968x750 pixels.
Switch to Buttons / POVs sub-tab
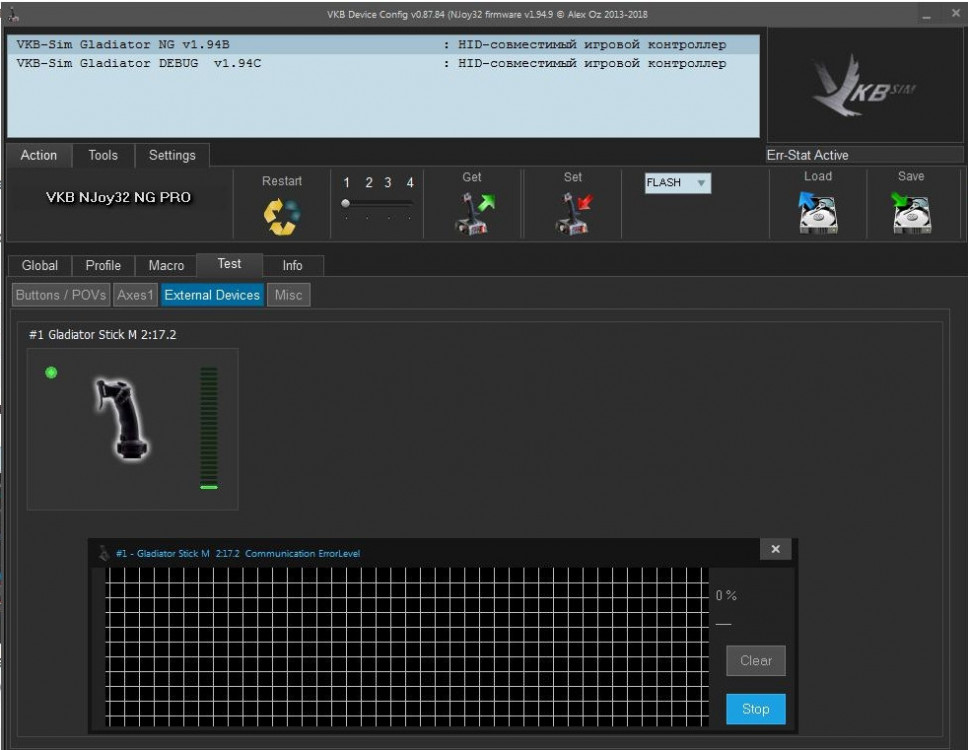(60, 295)
